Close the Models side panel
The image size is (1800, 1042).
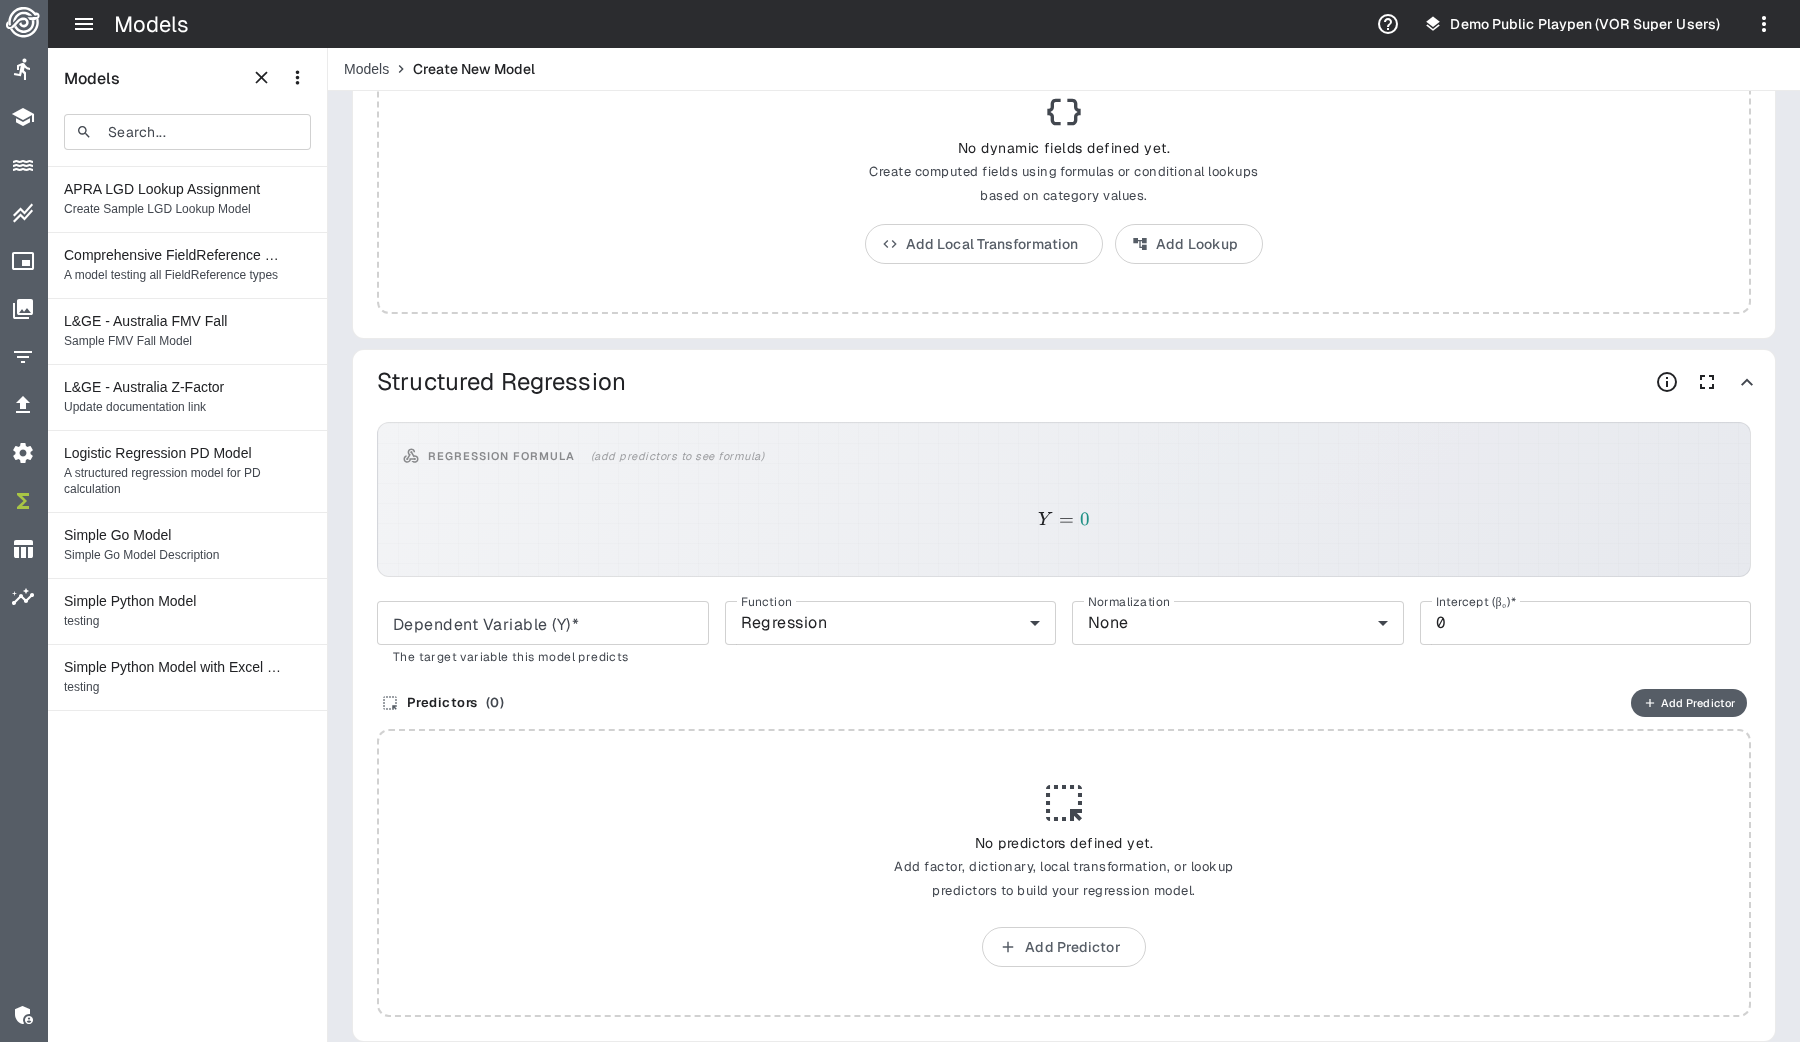point(262,78)
